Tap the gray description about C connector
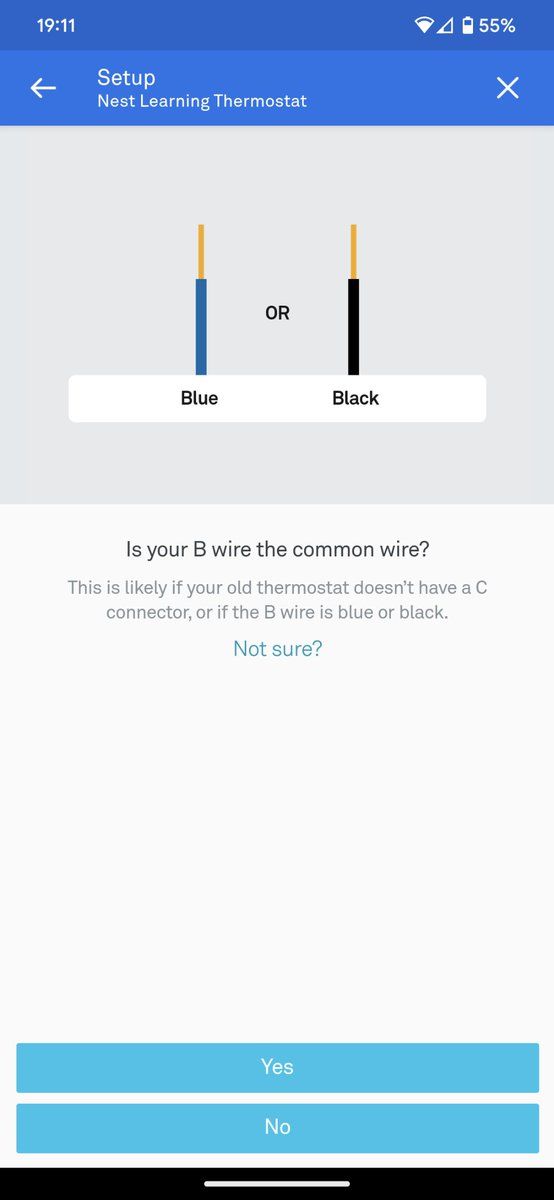Image resolution: width=554 pixels, height=1200 pixels. pos(277,599)
